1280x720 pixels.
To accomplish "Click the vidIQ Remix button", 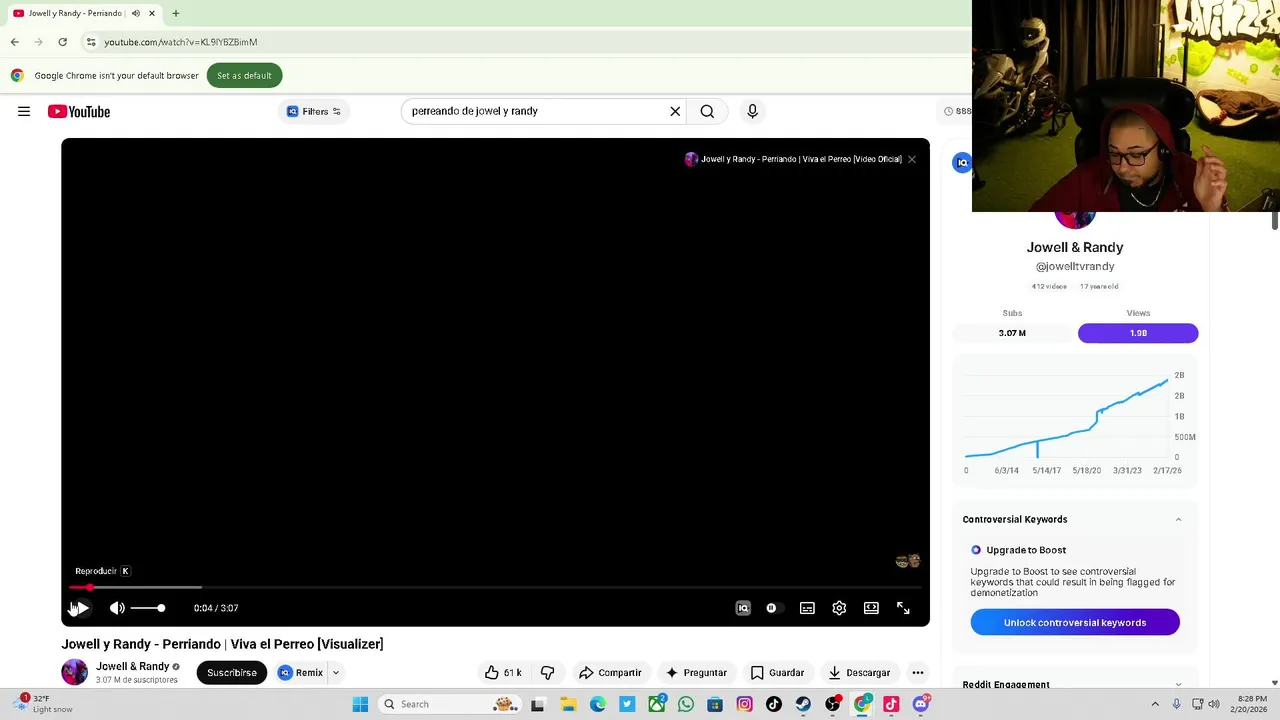I will pos(300,673).
